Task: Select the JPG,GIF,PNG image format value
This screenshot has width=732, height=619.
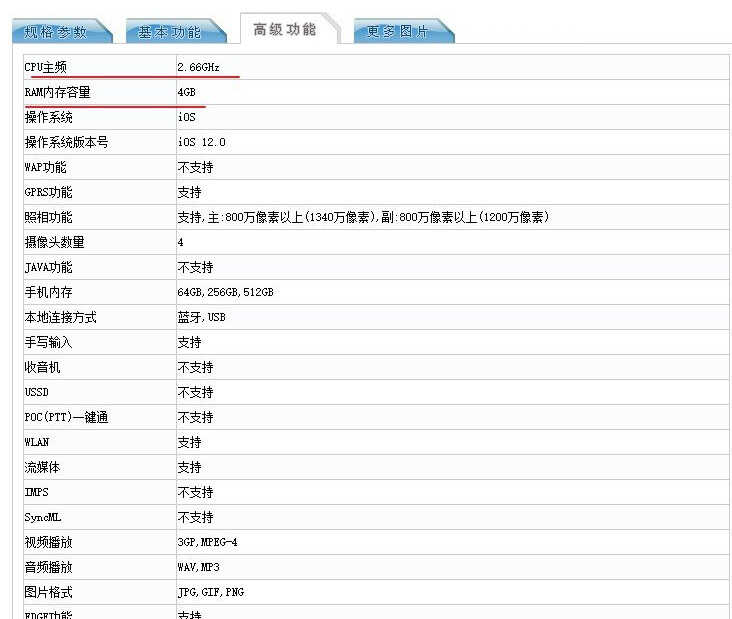Action: click(210, 592)
